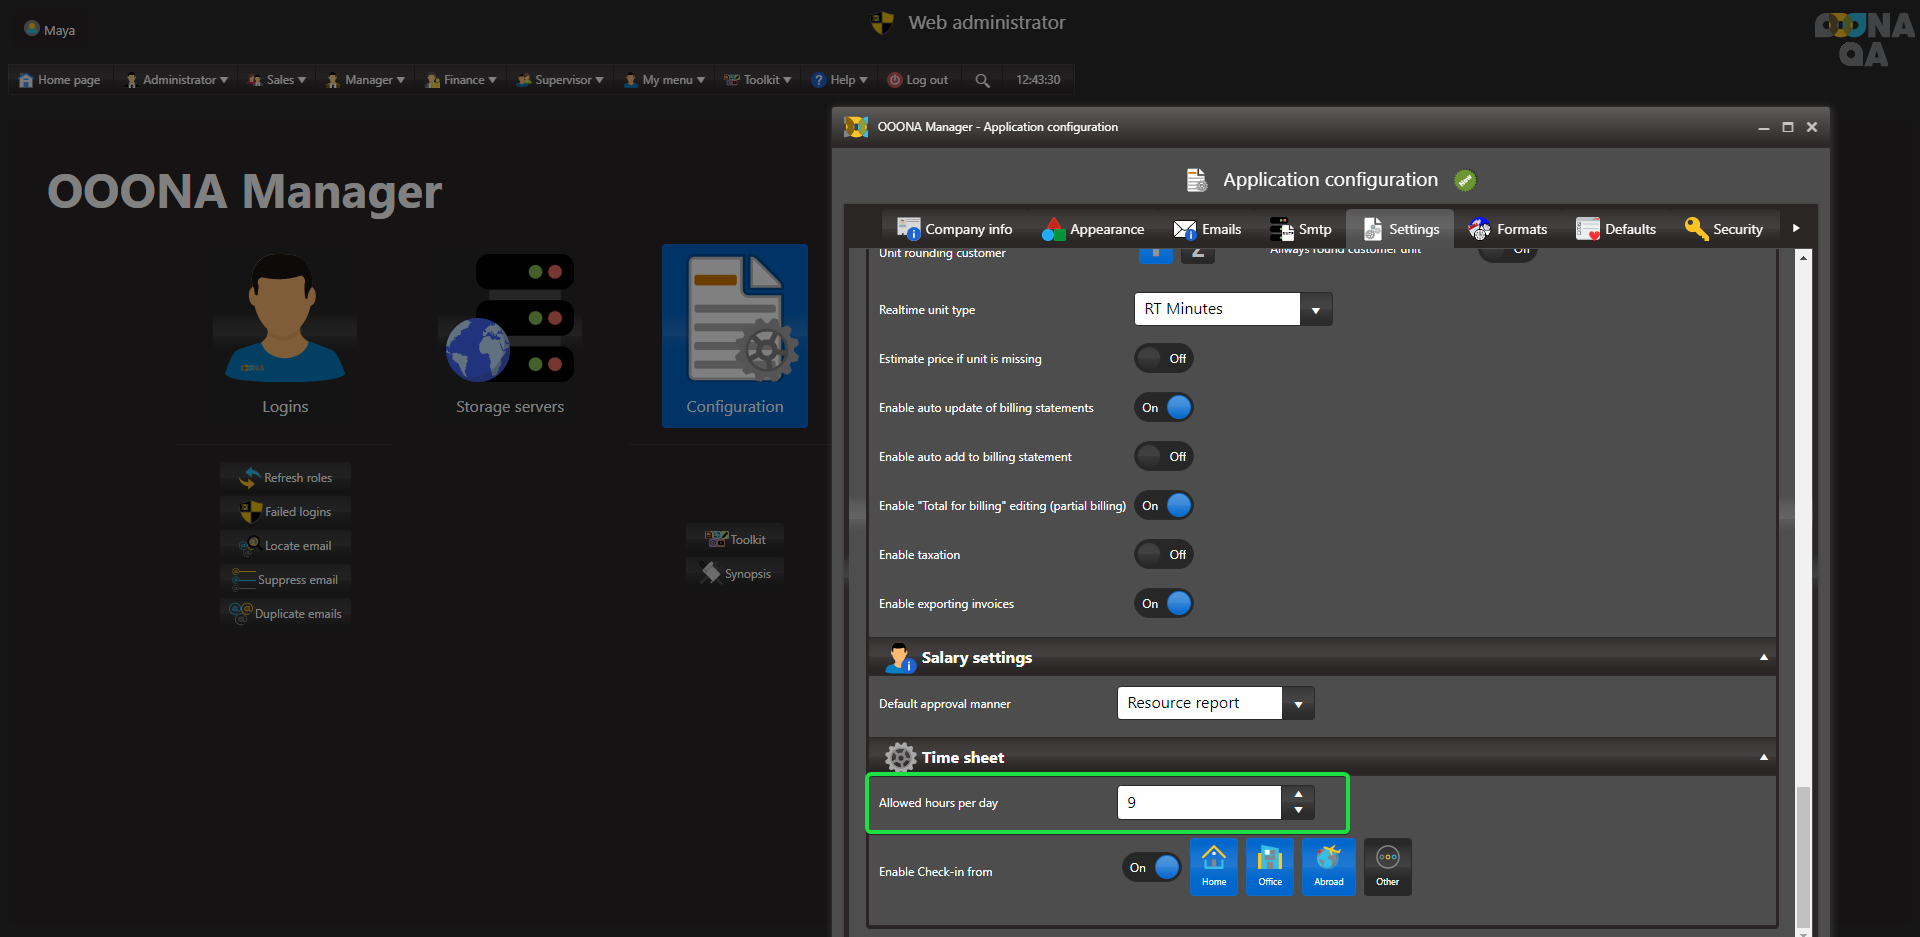1920x937 pixels.
Task: Click the Suppress email button
Action: pos(286,580)
